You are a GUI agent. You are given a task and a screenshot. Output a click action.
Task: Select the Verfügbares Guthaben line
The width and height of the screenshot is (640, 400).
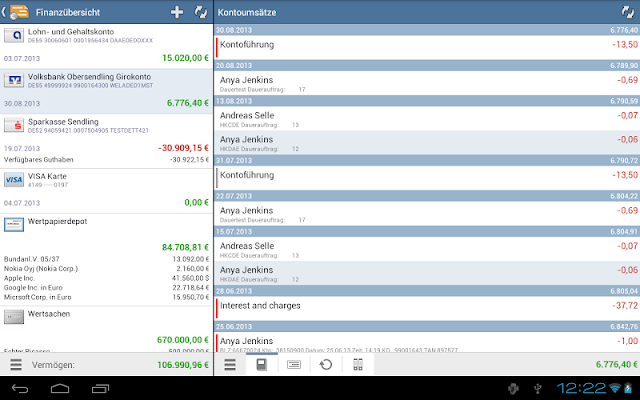point(106,160)
